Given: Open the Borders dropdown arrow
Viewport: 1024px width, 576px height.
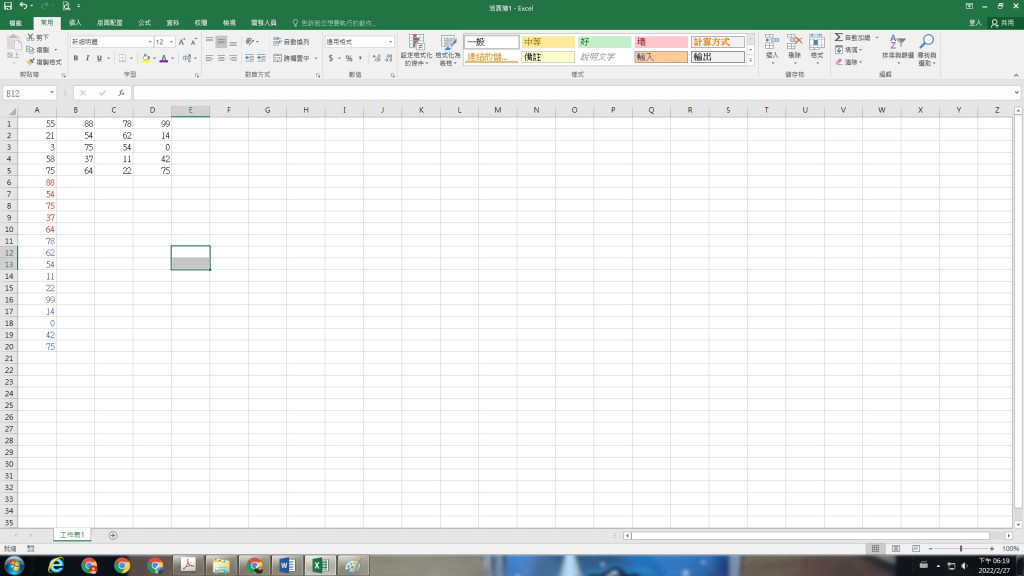Looking at the screenshot, I should coord(131,58).
